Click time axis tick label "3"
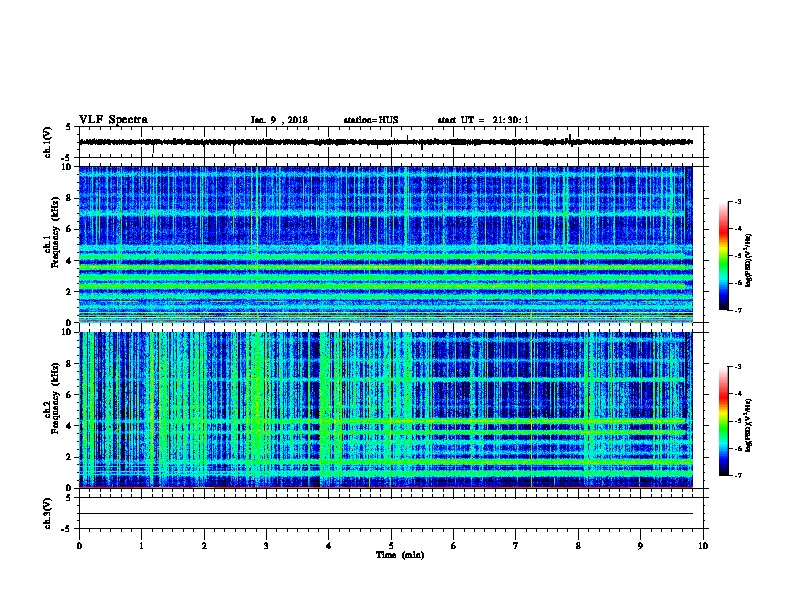Viewport: 792px width, 612px height. pyautogui.click(x=266, y=546)
